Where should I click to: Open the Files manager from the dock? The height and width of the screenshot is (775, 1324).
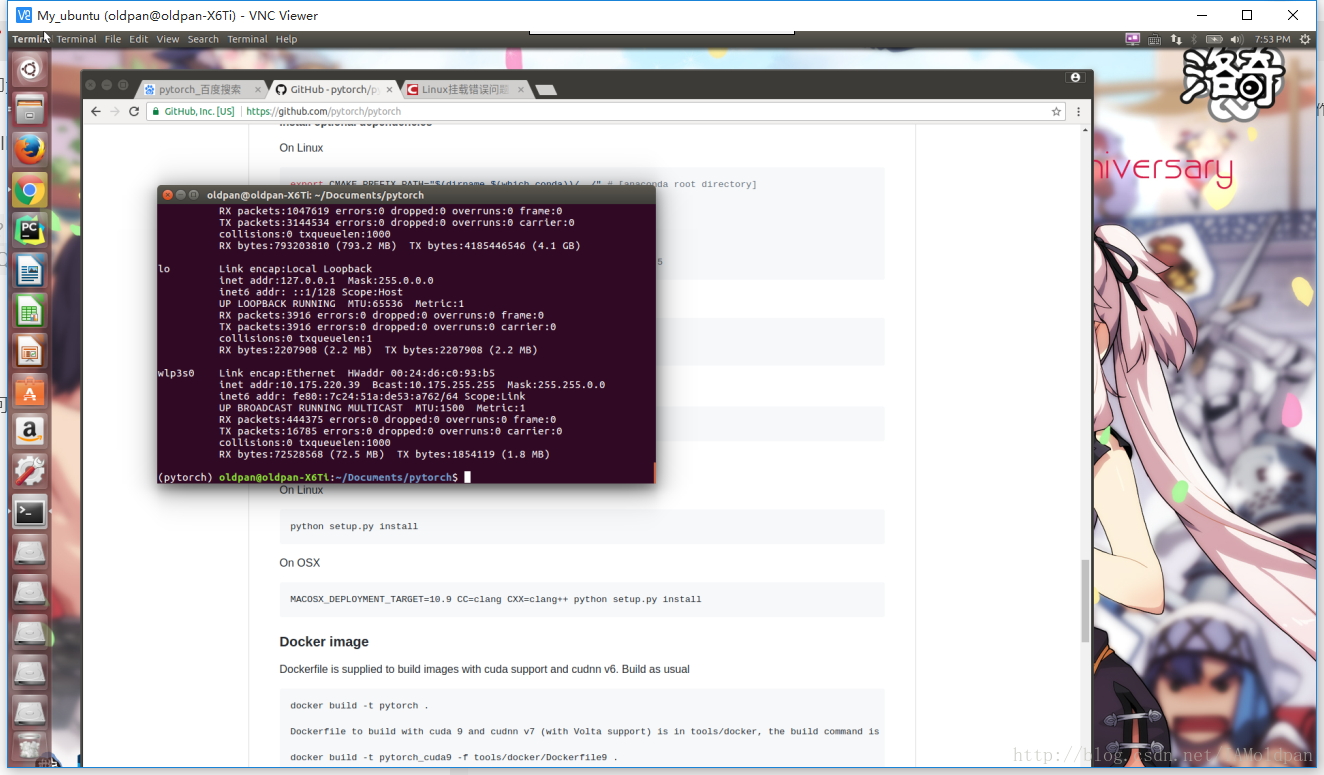(x=29, y=109)
